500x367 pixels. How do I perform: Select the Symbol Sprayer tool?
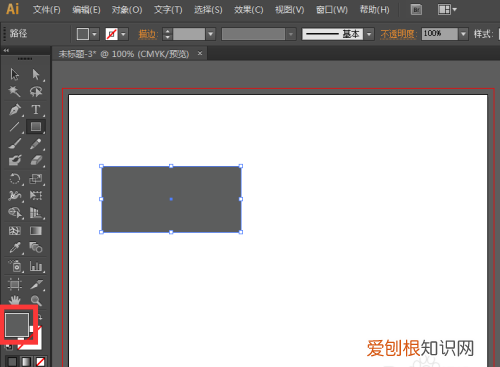[x=15, y=266]
